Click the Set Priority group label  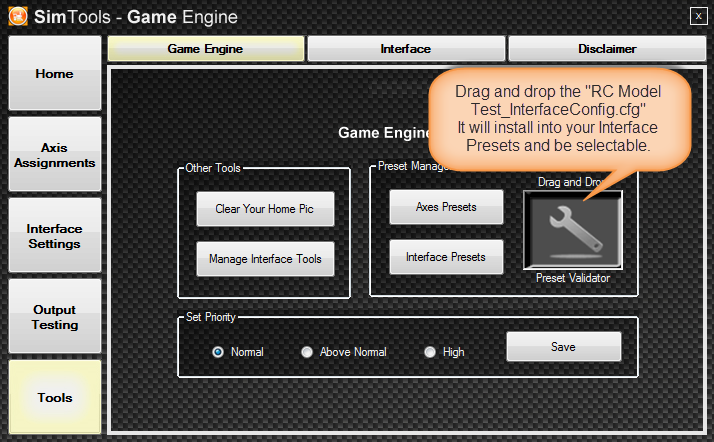pyautogui.click(x=211, y=317)
